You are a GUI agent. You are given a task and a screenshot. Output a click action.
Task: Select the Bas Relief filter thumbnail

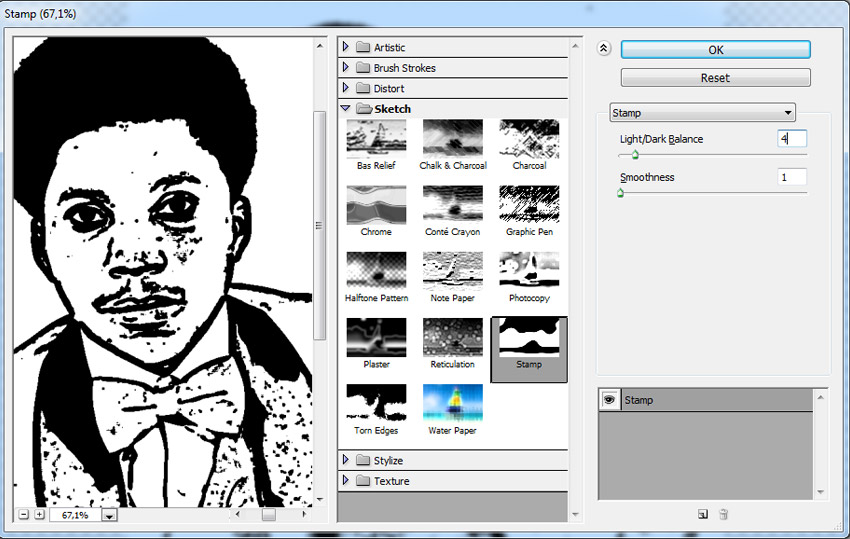click(376, 138)
